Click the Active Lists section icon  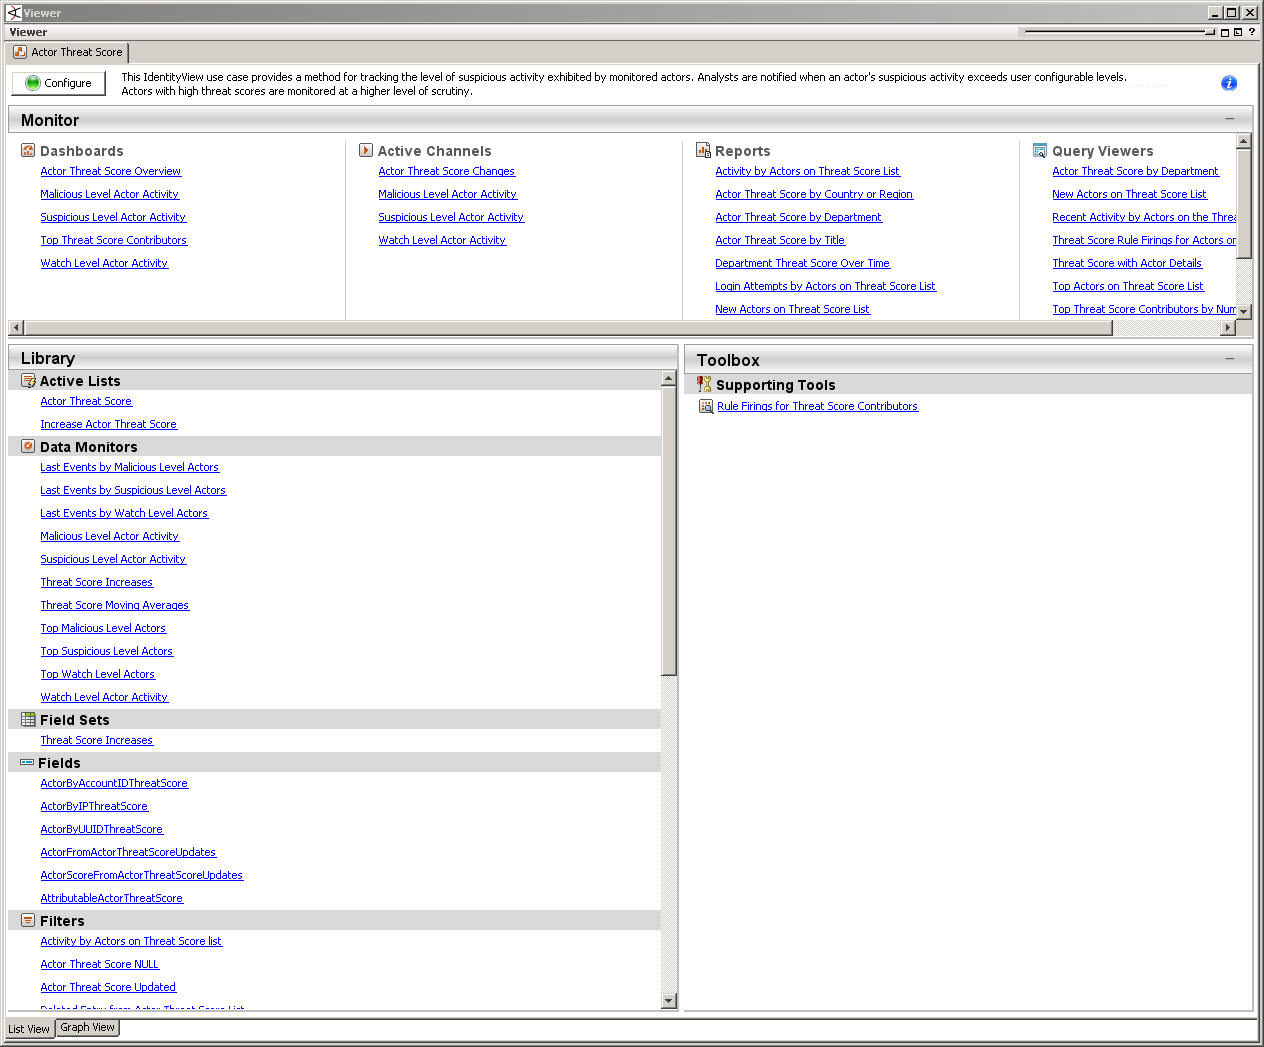pyautogui.click(x=28, y=380)
